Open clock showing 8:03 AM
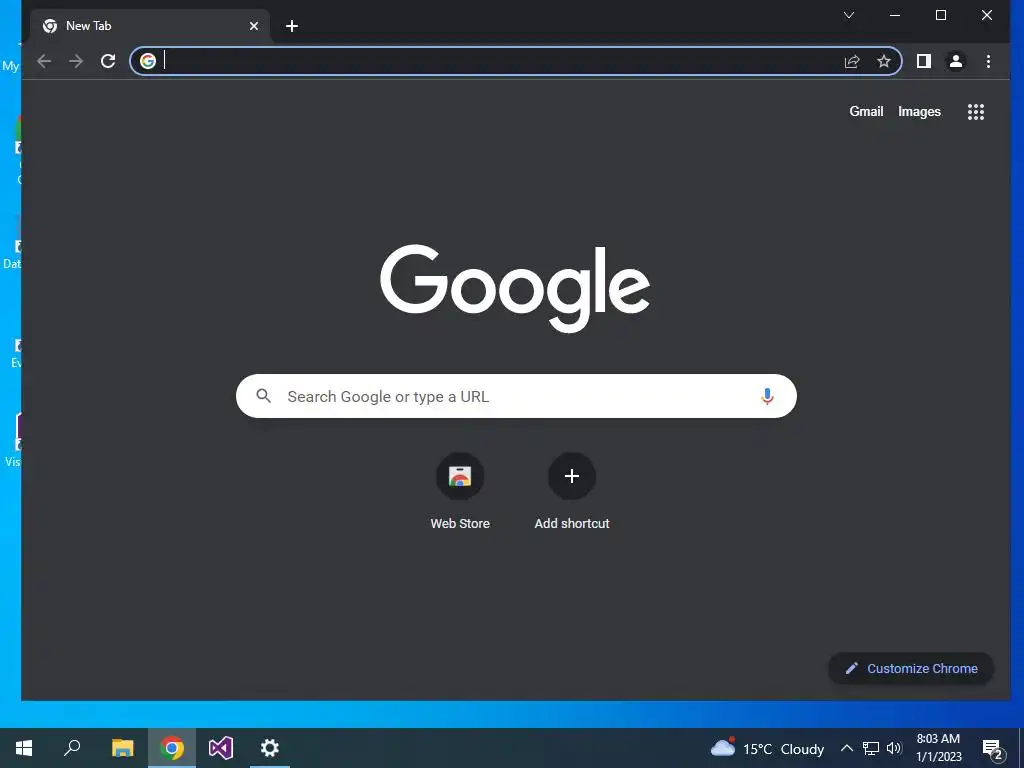This screenshot has width=1024, height=768. coord(938,748)
